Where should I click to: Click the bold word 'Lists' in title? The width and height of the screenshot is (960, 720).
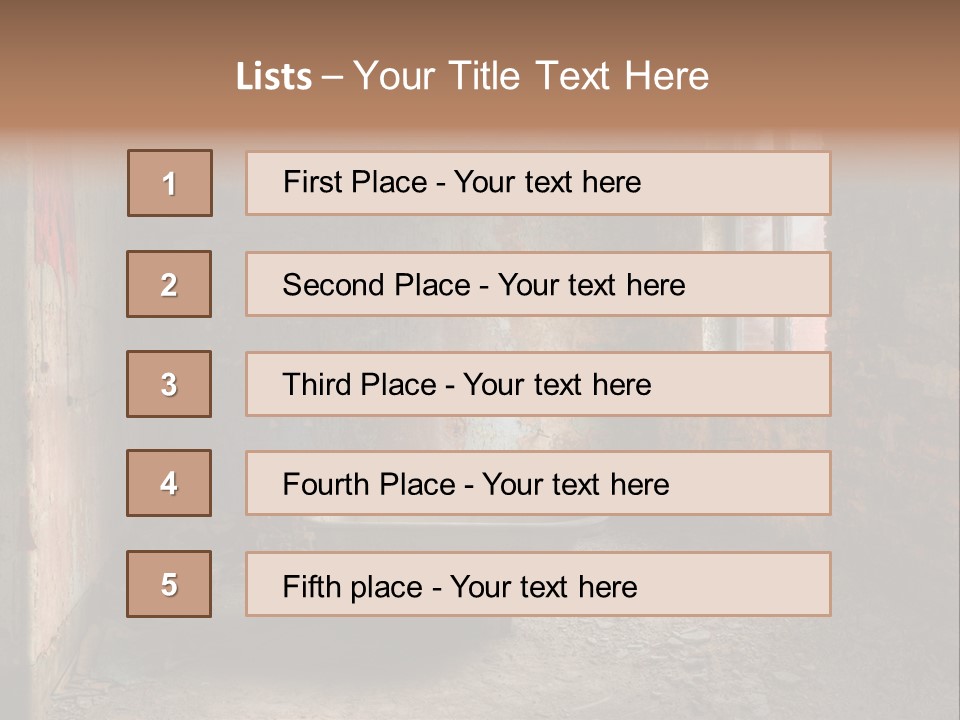coord(273,77)
